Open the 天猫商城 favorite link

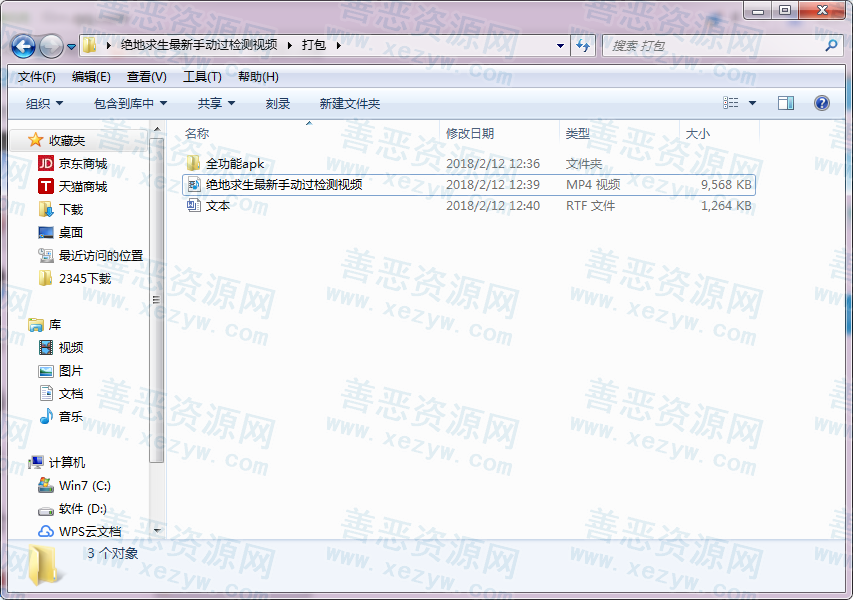coord(82,187)
